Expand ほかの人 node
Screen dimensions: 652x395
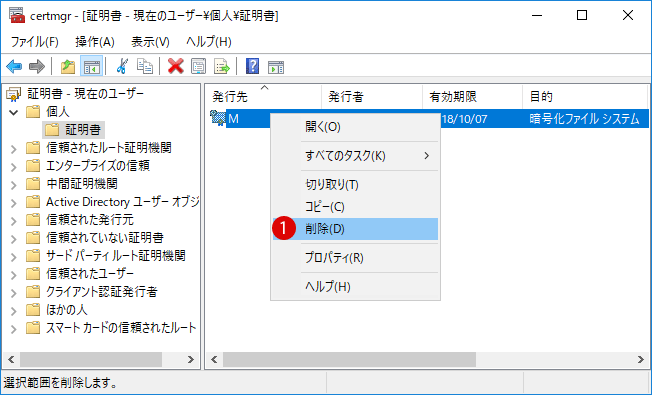[x=13, y=311]
